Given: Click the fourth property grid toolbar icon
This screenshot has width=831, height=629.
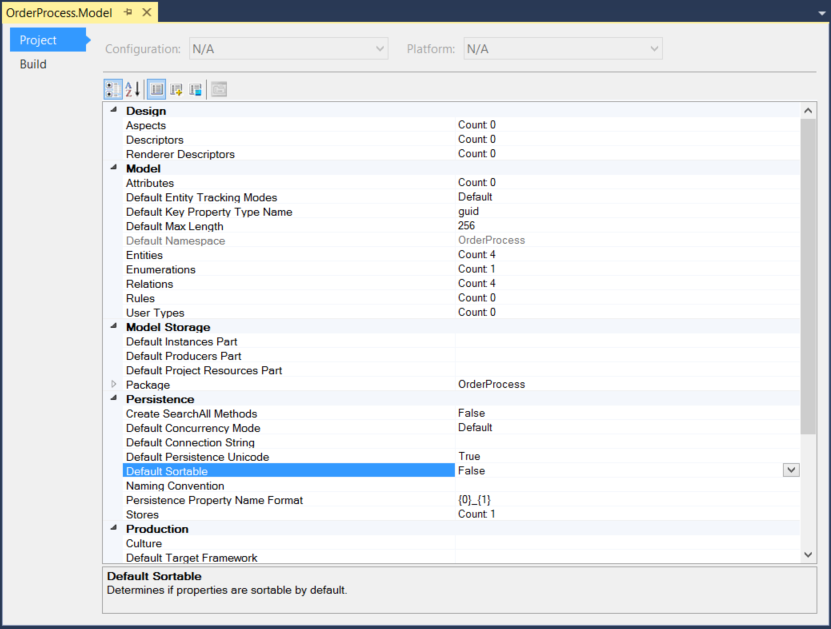Looking at the screenshot, I should pos(177,90).
